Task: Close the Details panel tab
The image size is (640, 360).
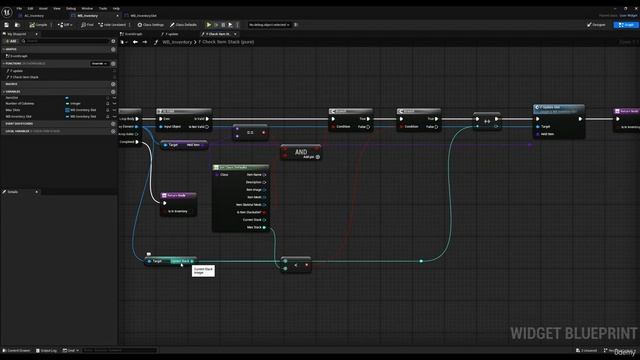Action: coord(36,192)
